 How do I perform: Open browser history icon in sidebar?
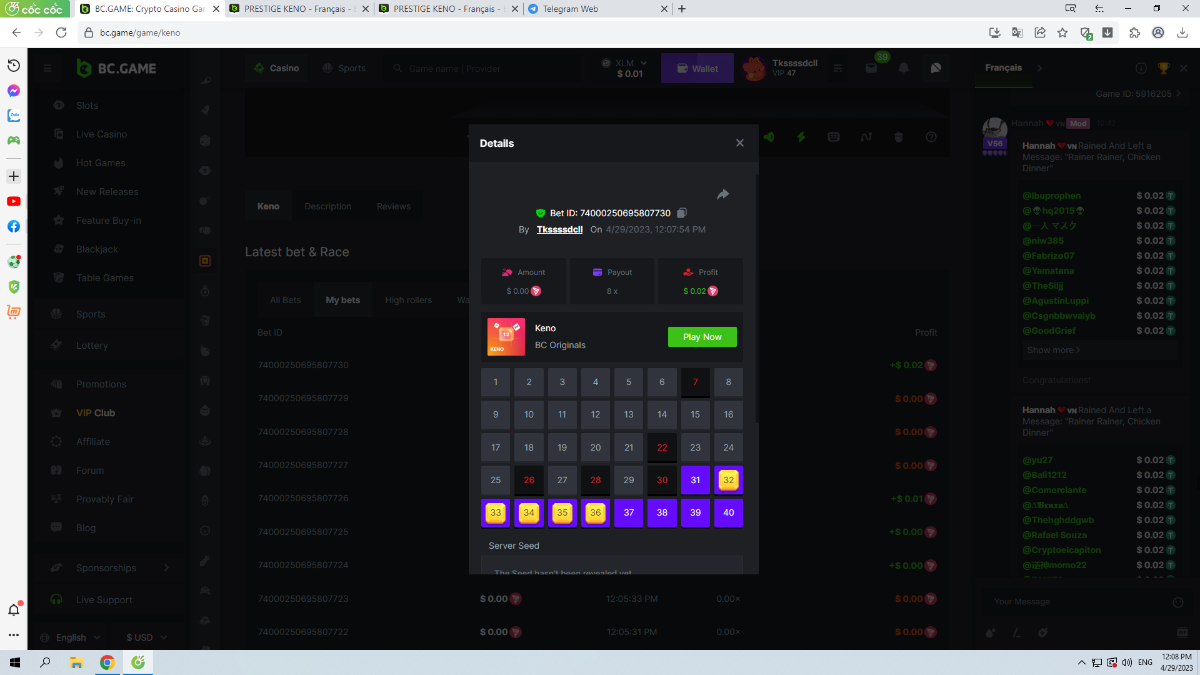[x=14, y=65]
